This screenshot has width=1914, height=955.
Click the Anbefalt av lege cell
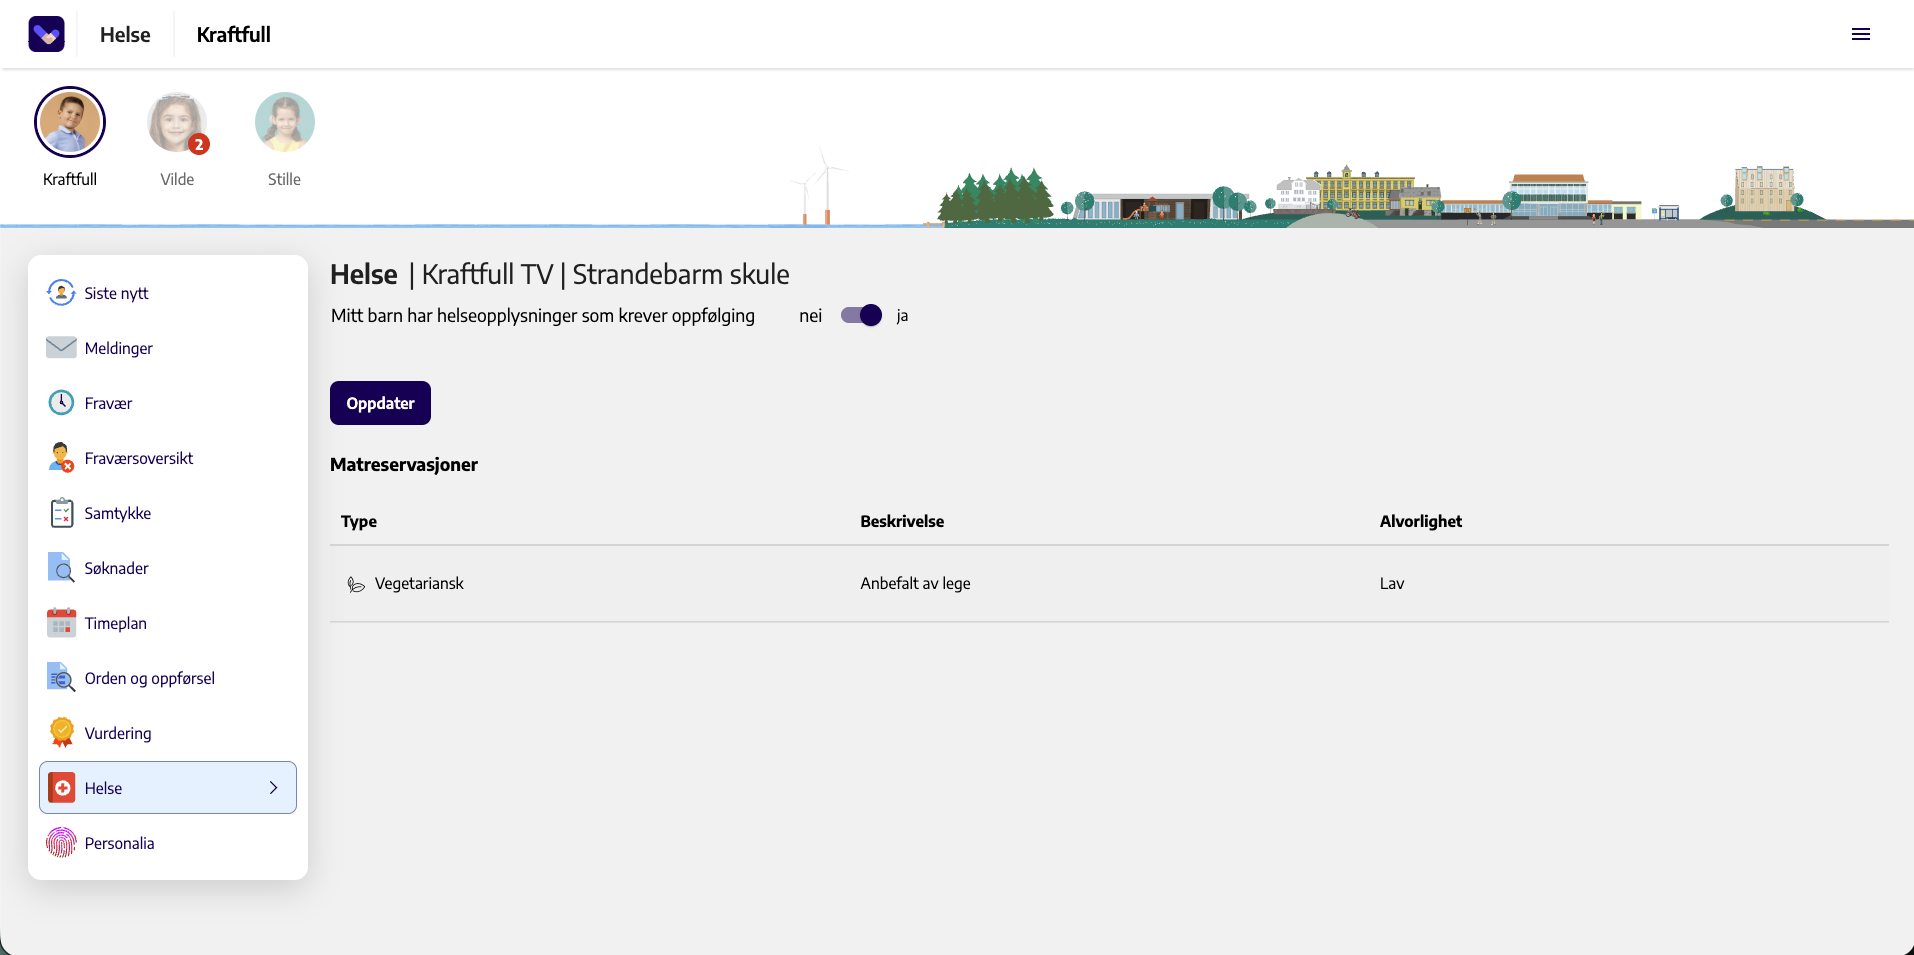(x=915, y=583)
